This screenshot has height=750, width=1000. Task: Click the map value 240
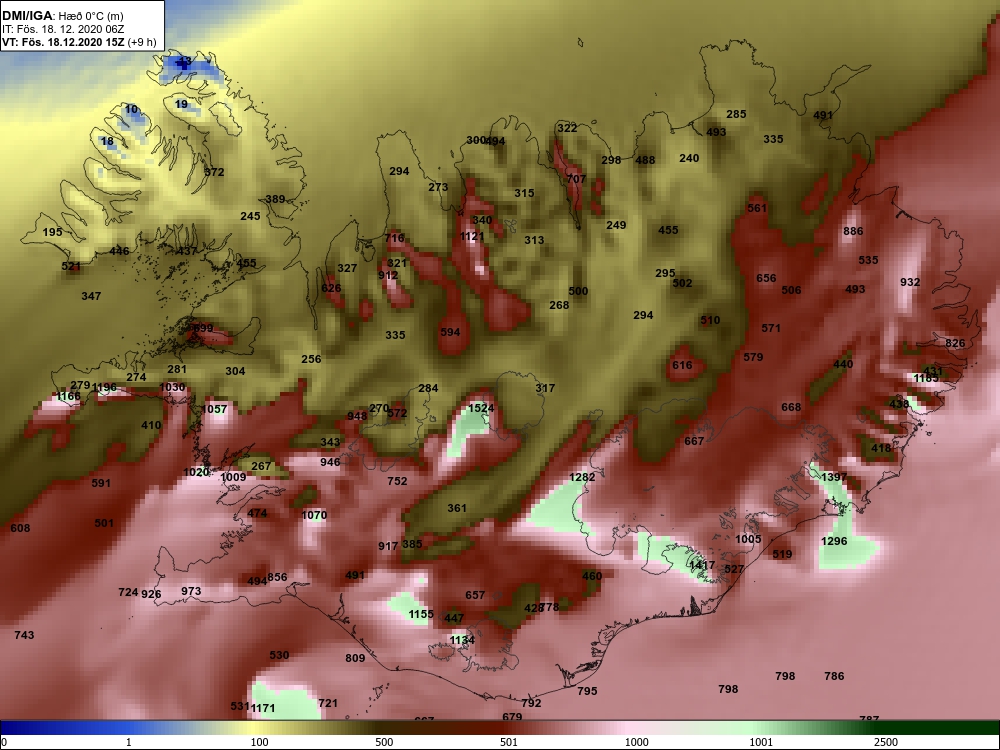coord(689,158)
